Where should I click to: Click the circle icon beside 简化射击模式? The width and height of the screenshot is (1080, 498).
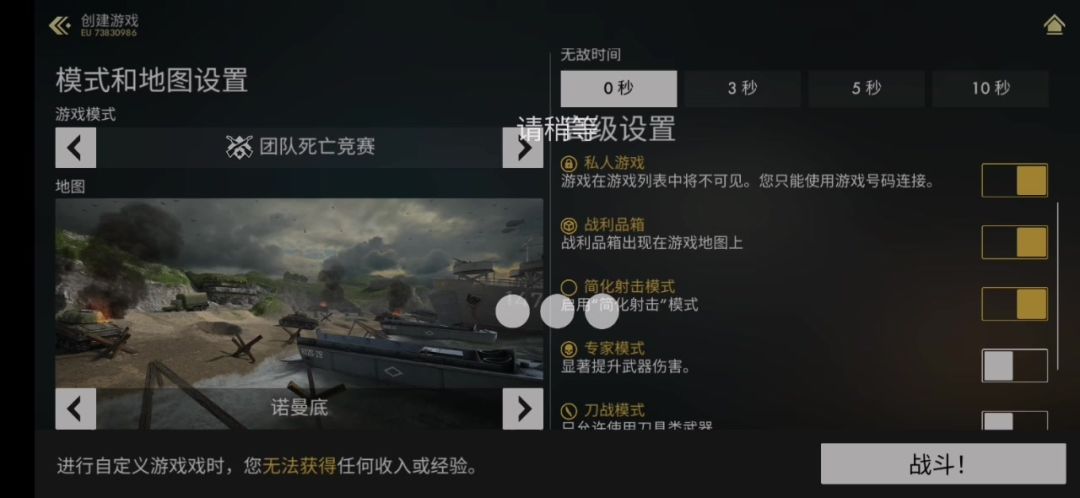click(568, 287)
